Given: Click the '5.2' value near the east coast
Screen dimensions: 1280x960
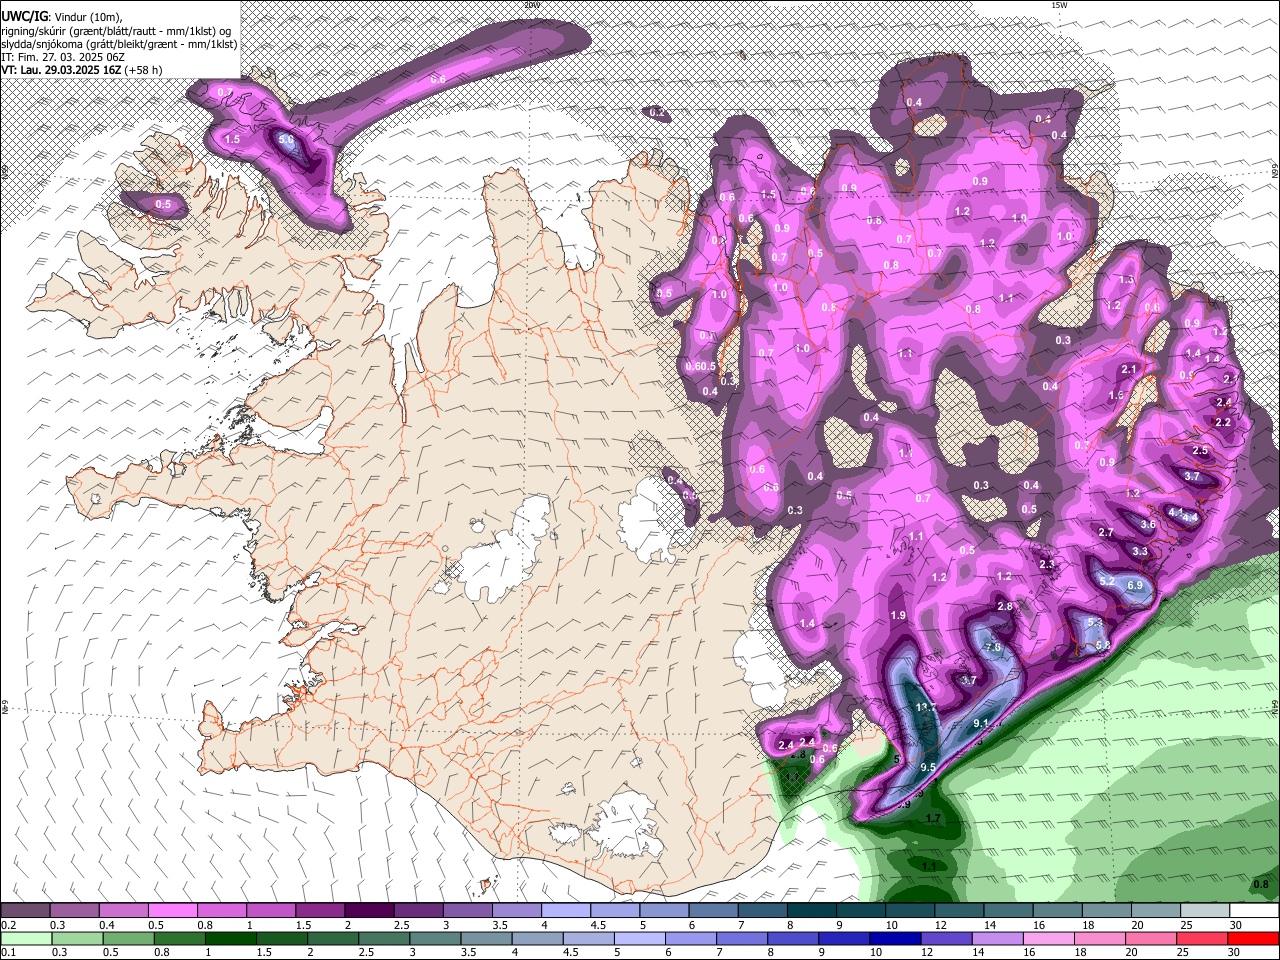Looking at the screenshot, I should click(x=1107, y=581).
